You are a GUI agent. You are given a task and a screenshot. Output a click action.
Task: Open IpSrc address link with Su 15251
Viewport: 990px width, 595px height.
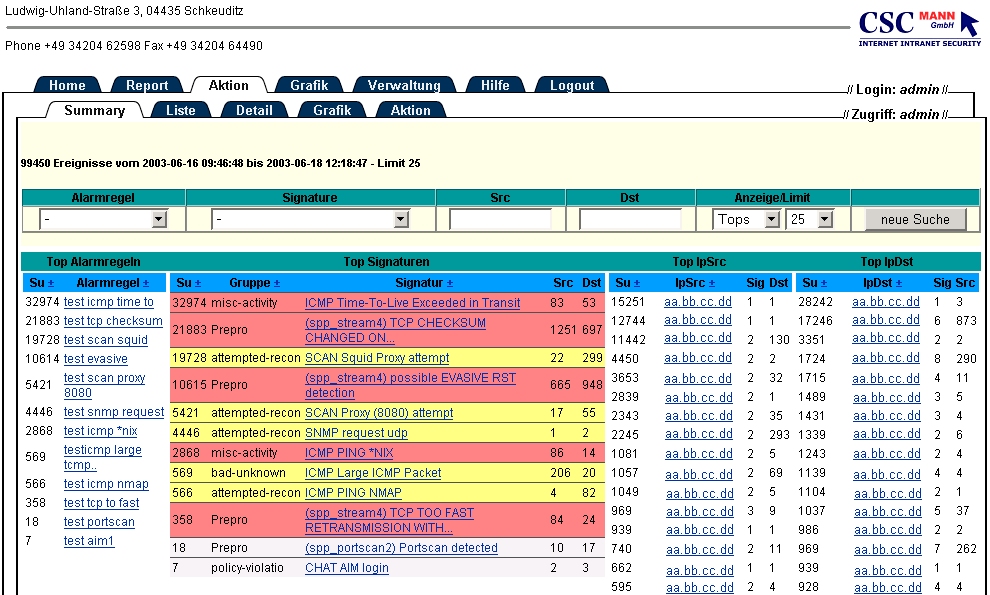click(698, 302)
